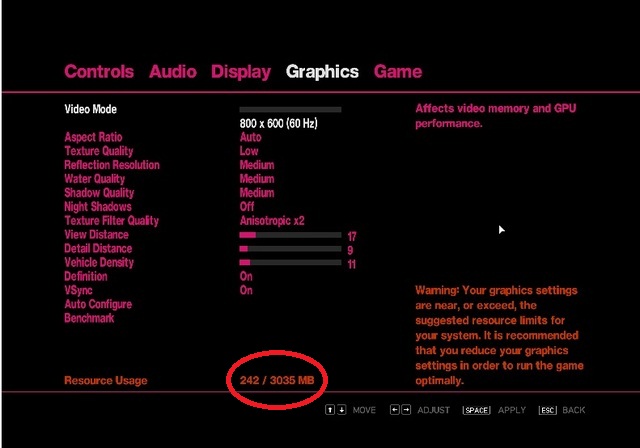
Task: Select the Video Mode option
Action: pos(91,109)
